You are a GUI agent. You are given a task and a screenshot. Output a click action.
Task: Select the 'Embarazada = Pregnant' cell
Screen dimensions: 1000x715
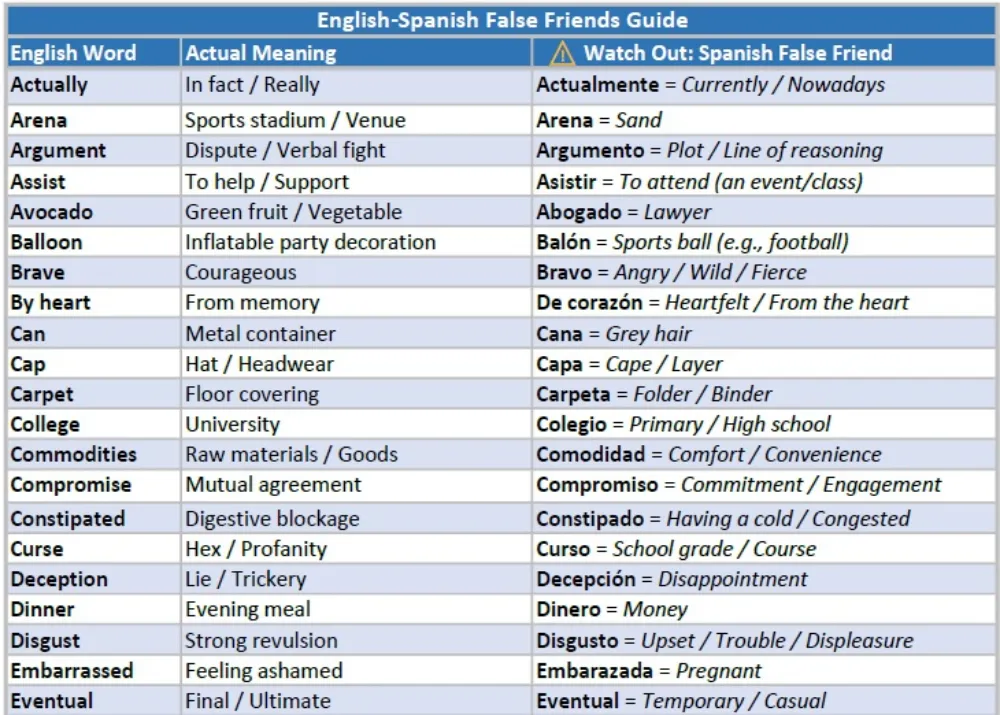pos(763,671)
